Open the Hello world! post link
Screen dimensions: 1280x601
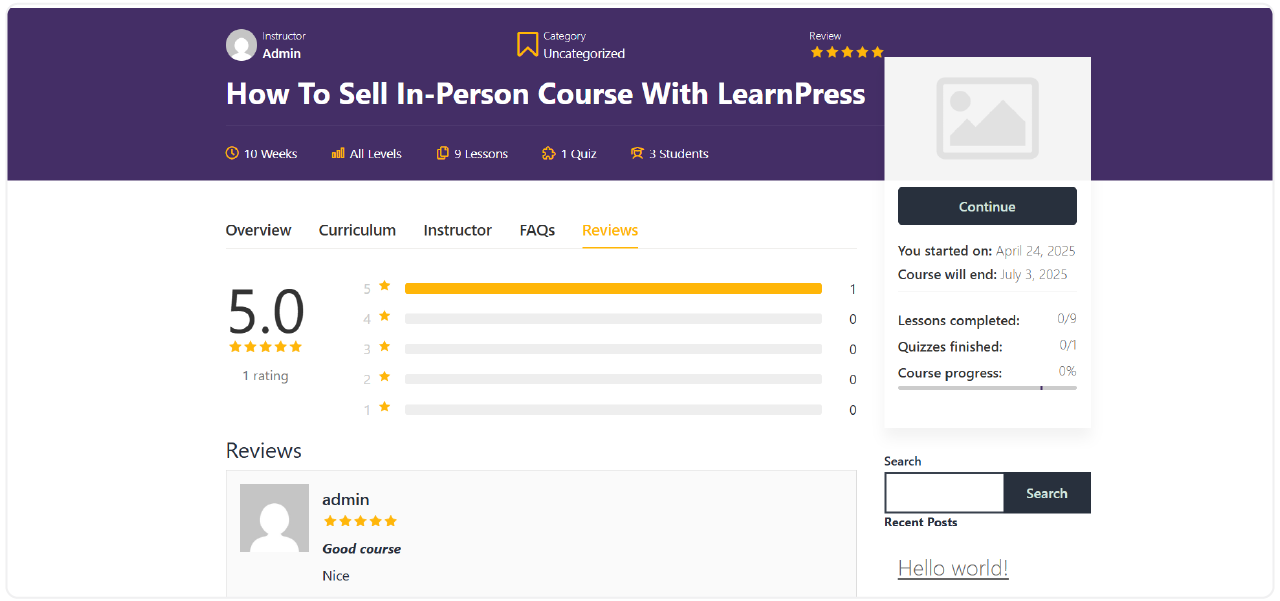953,567
